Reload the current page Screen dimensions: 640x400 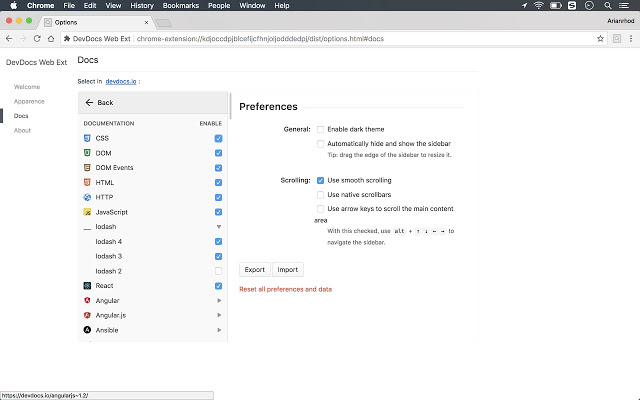pos(37,39)
